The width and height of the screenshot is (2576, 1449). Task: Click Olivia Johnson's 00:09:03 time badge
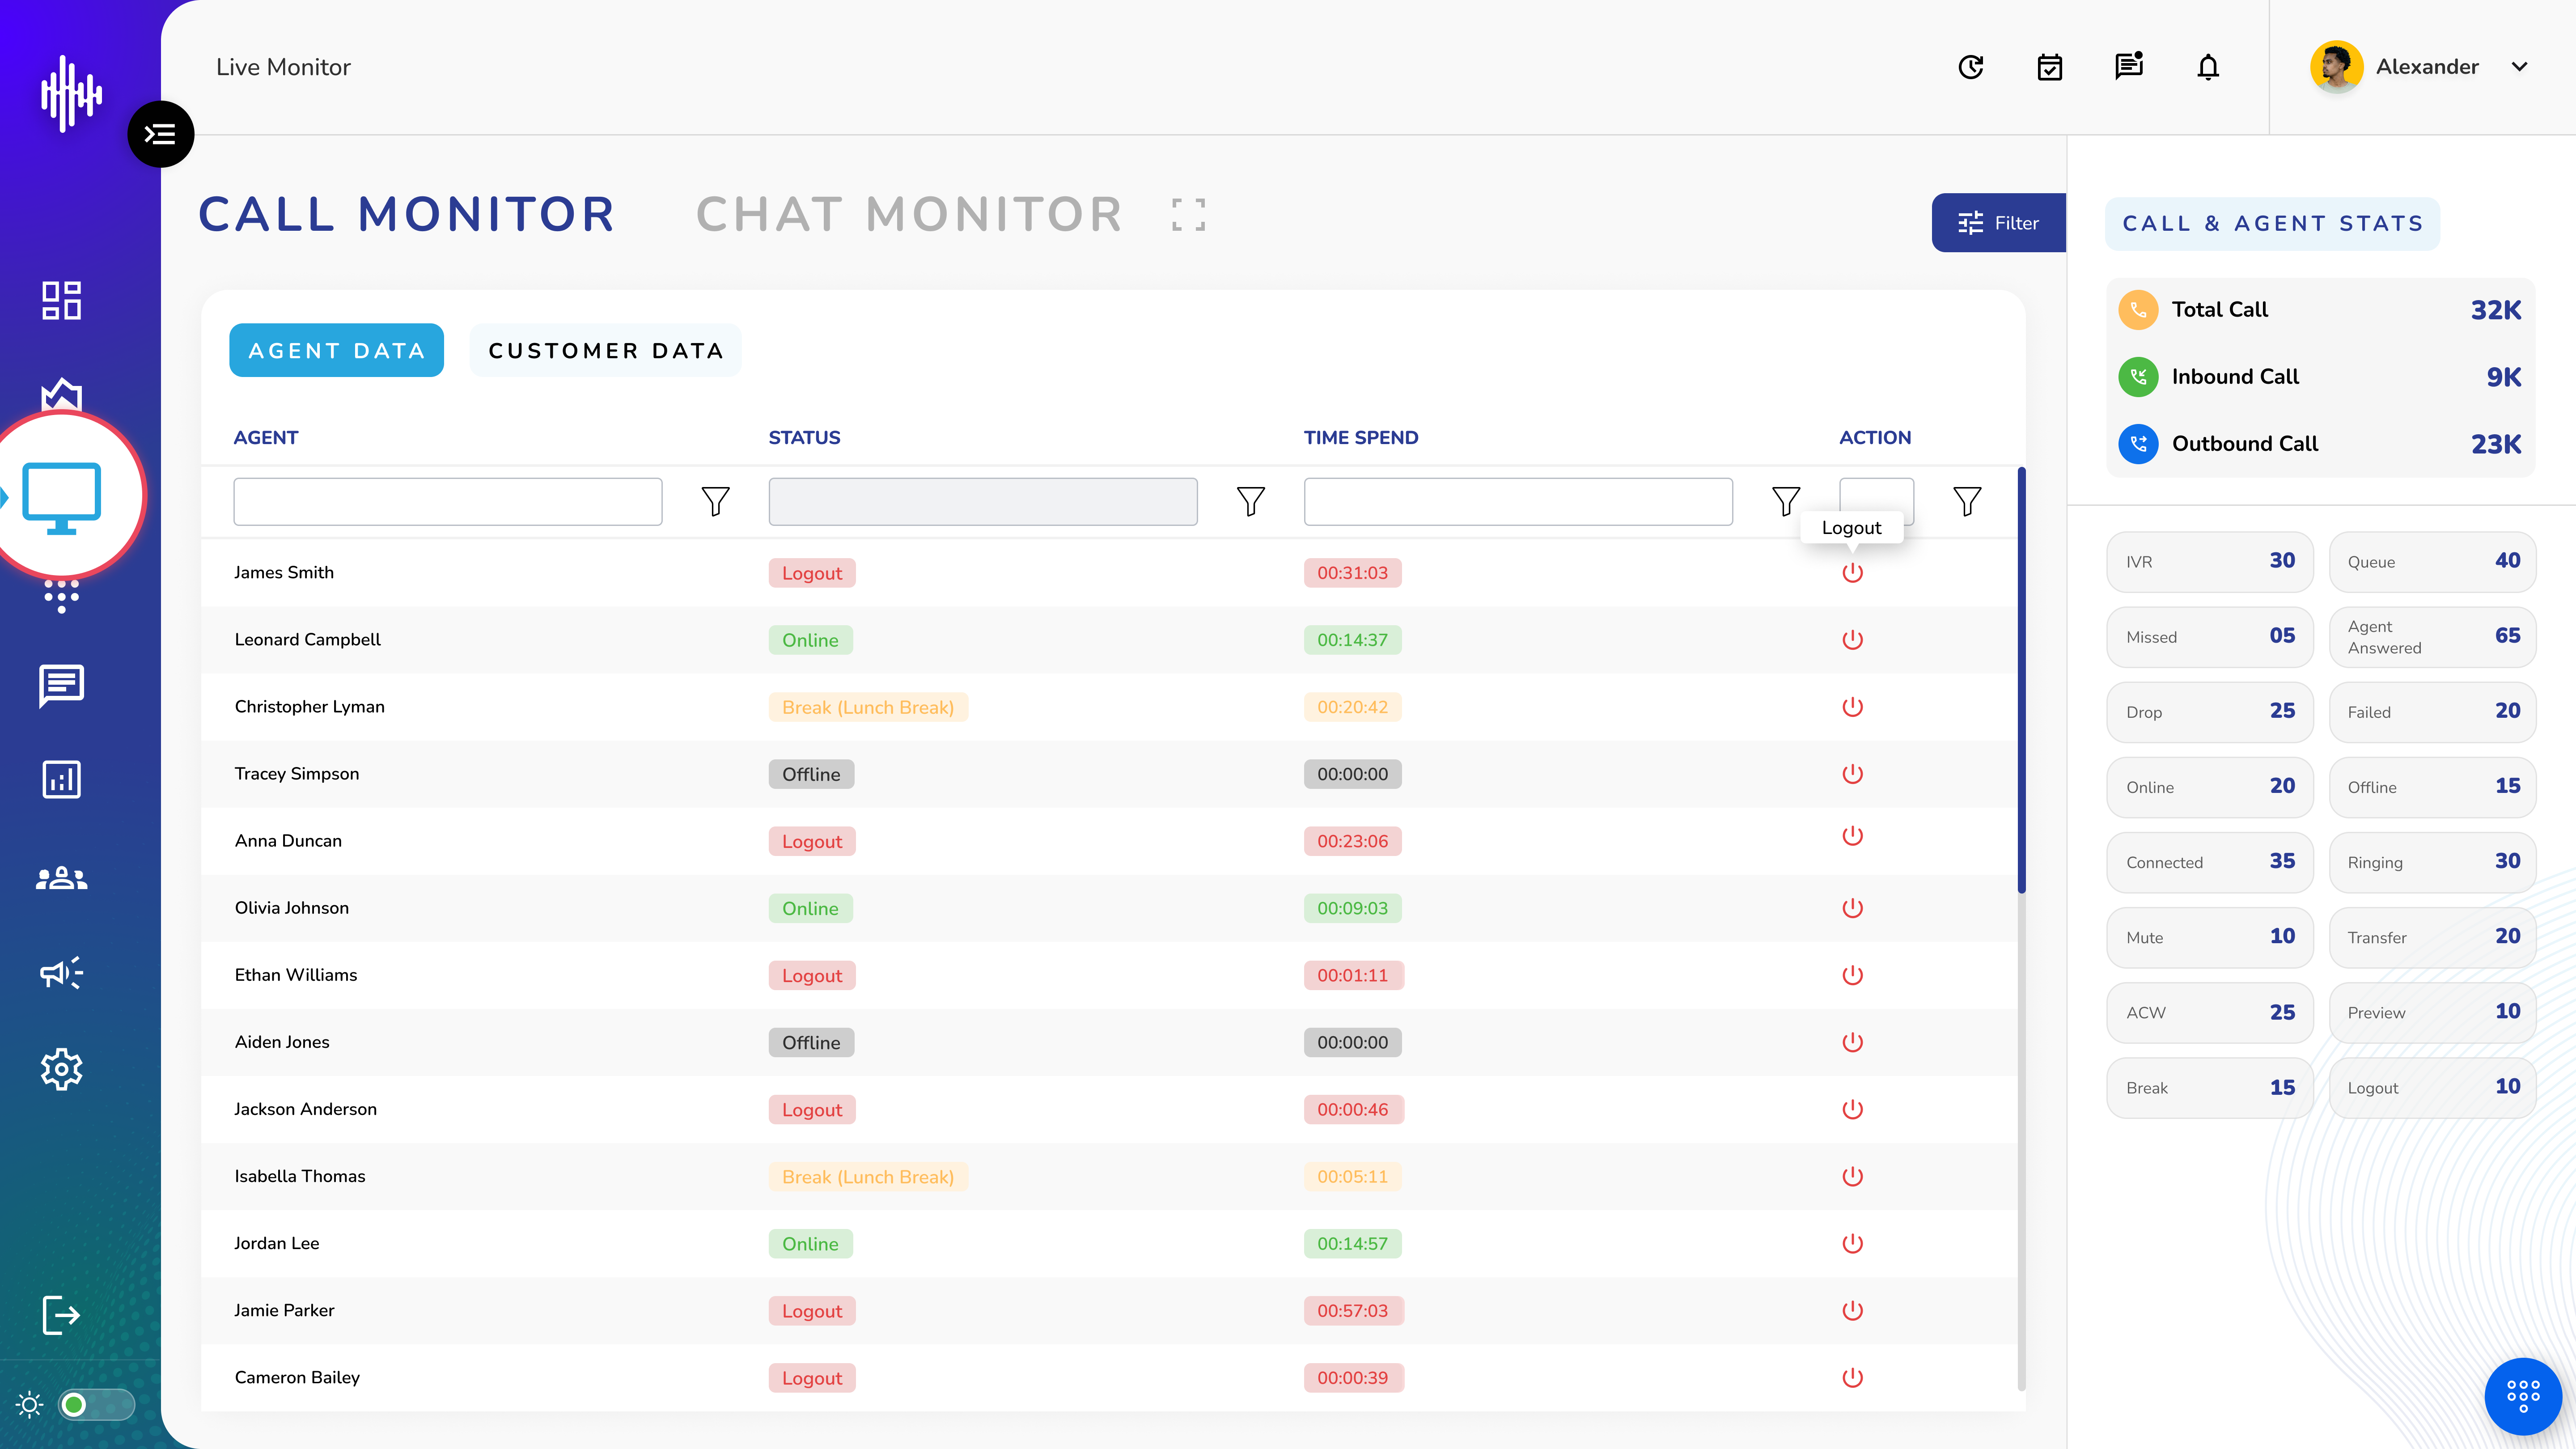coord(1352,908)
